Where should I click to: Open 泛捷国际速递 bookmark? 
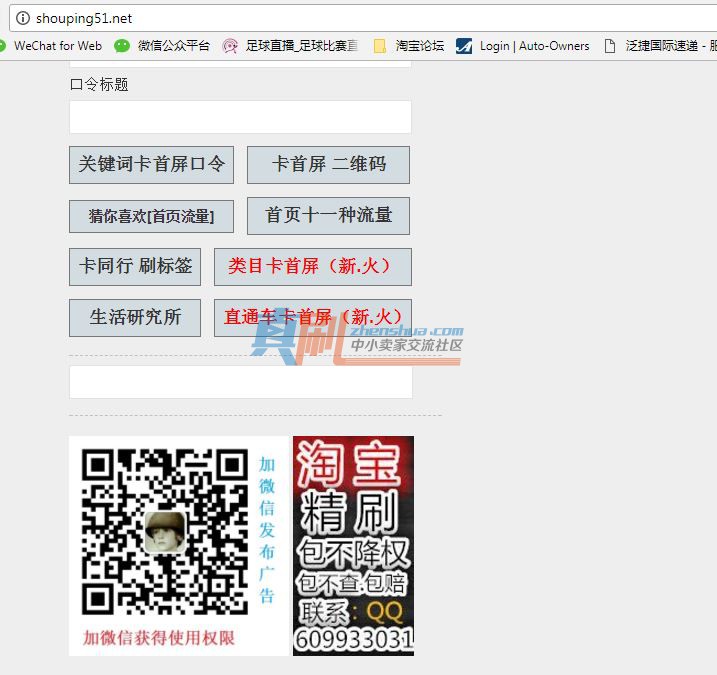(x=671, y=46)
